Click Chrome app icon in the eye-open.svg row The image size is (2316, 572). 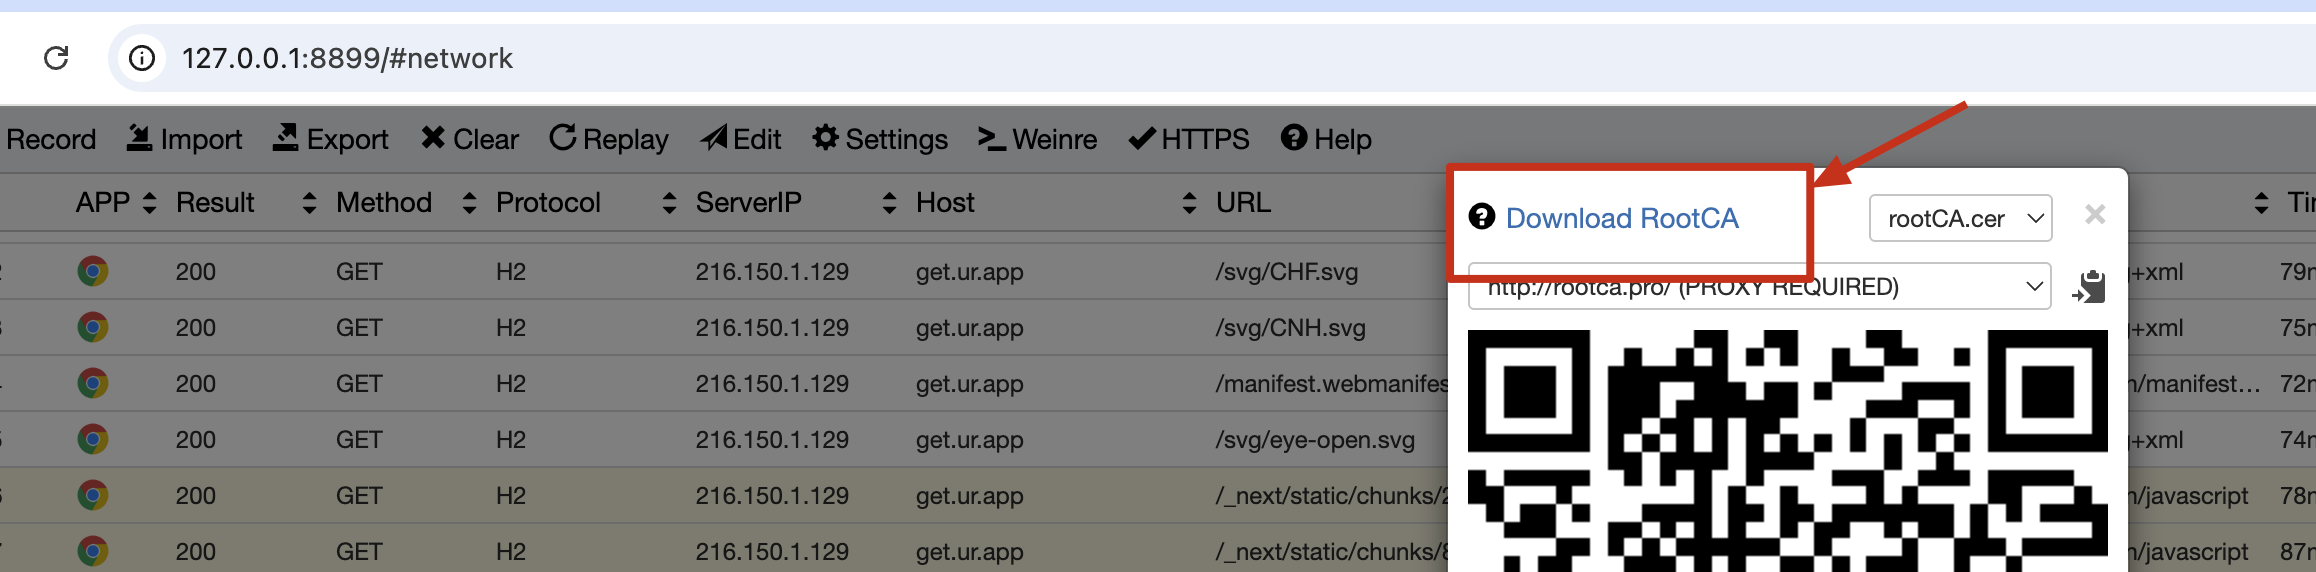(x=93, y=439)
